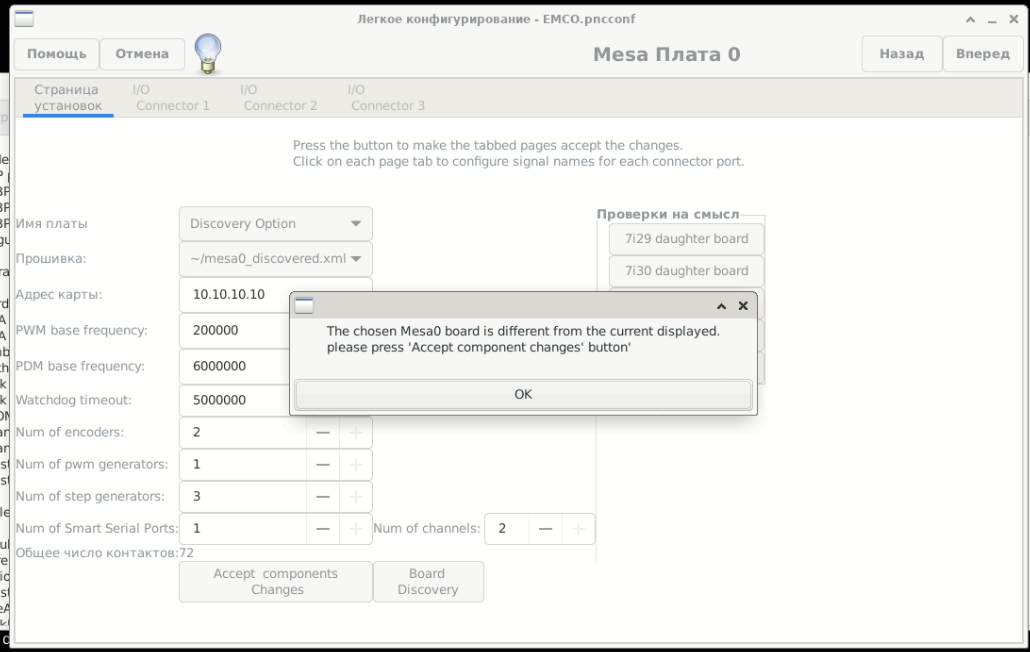Close the warning dialog with X

coord(743,306)
